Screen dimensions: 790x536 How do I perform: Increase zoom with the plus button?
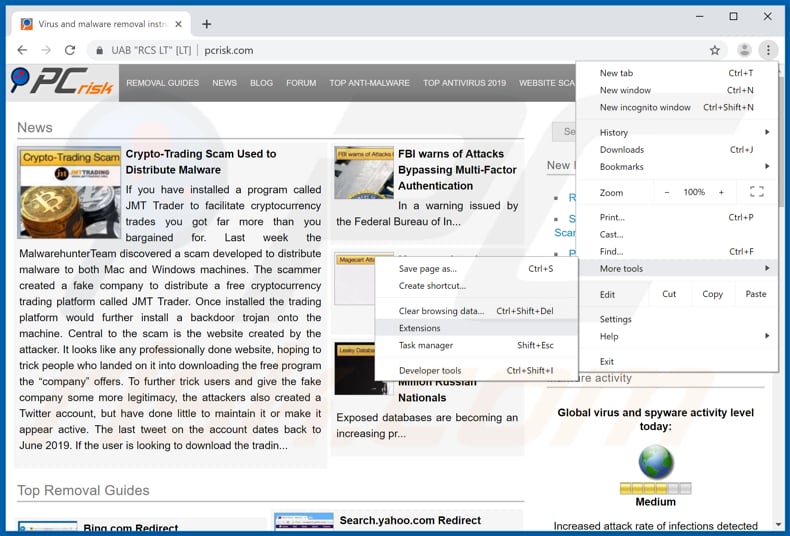tap(721, 192)
